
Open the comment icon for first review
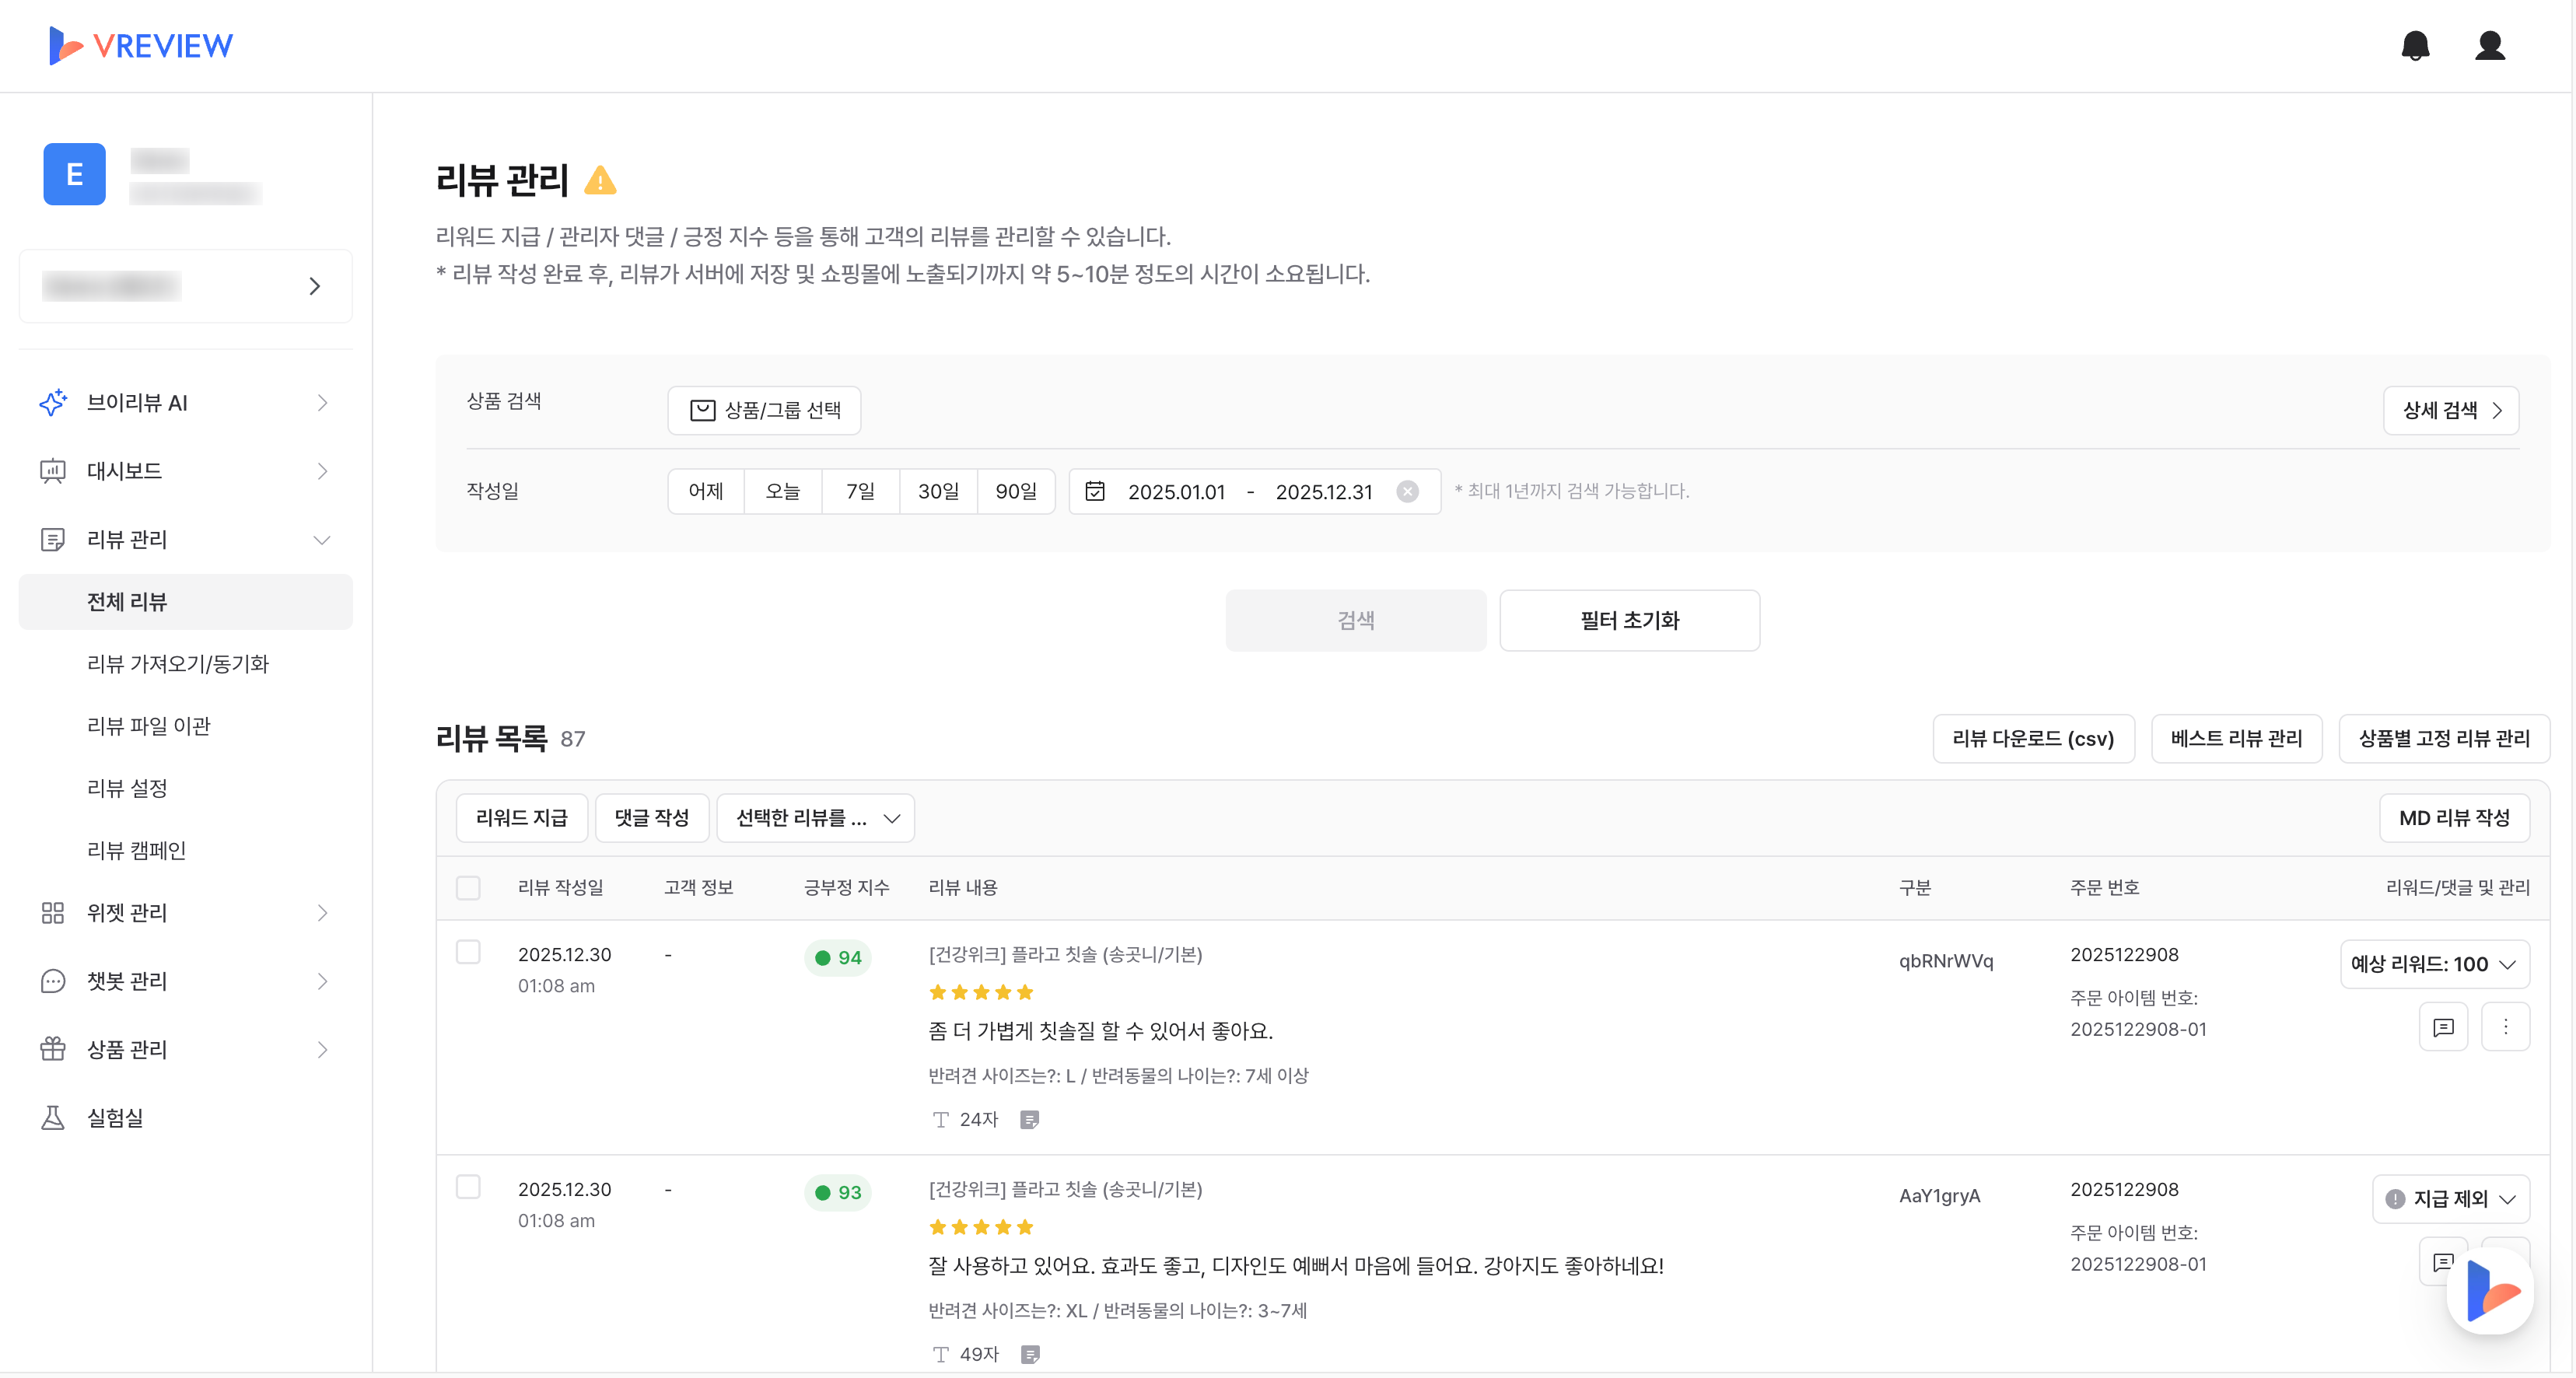pos(2442,1027)
